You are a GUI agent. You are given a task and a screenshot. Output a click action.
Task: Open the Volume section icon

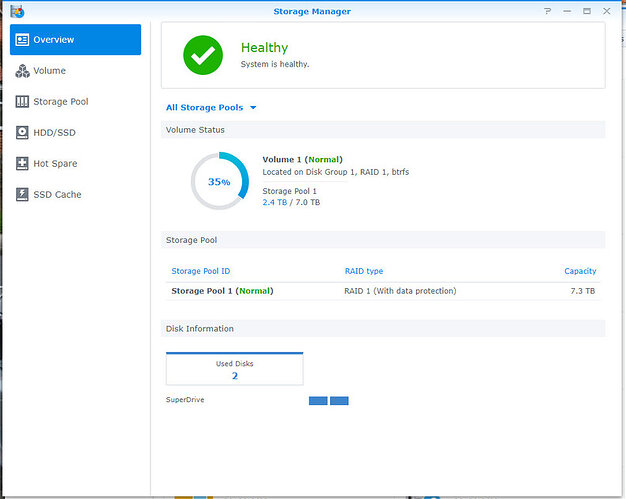(22, 71)
